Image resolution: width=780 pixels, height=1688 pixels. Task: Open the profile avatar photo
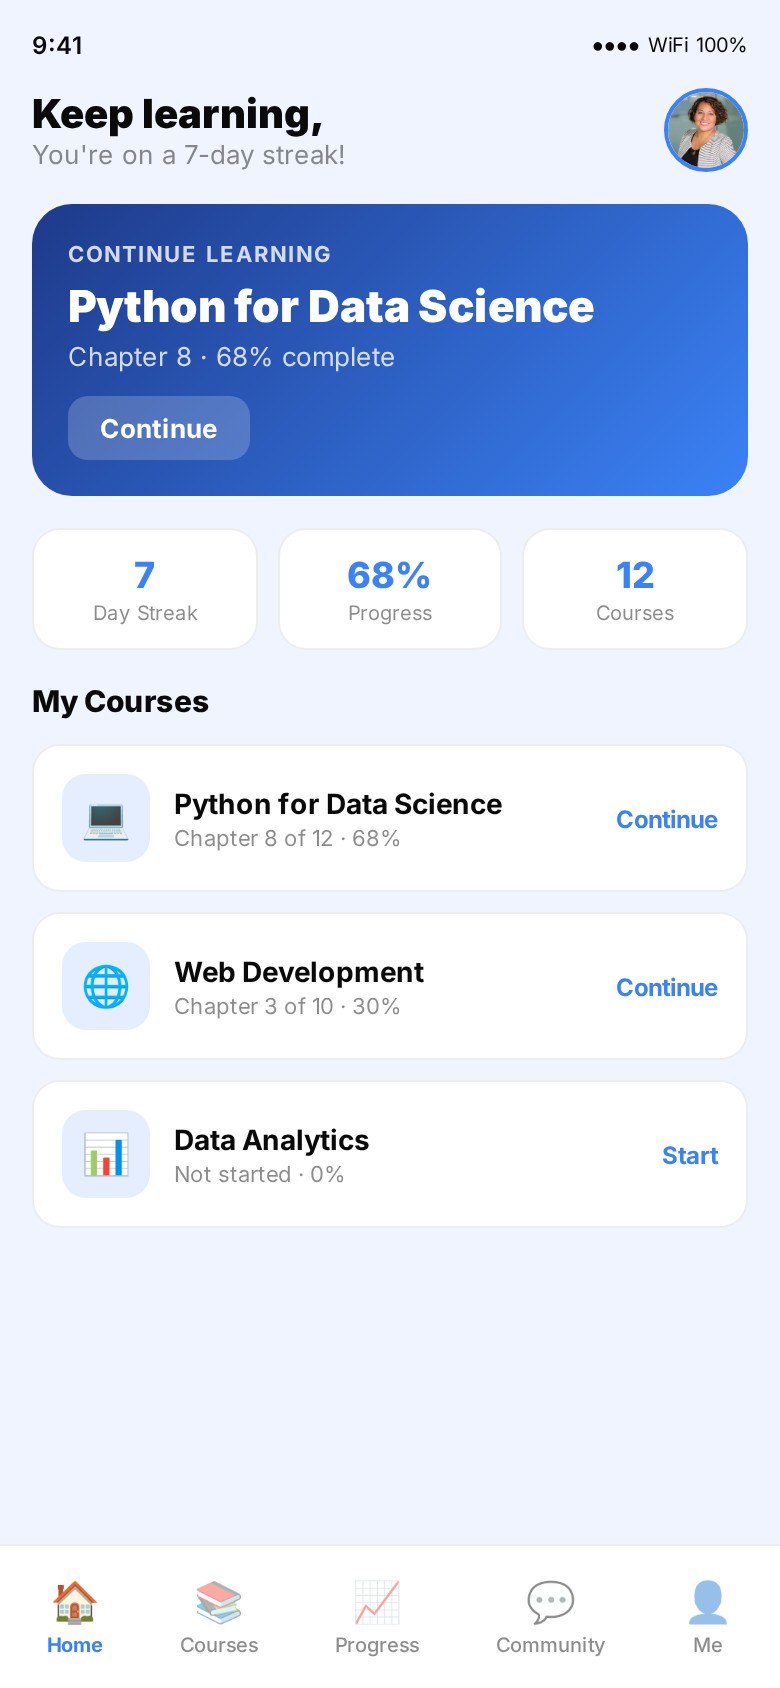click(706, 130)
